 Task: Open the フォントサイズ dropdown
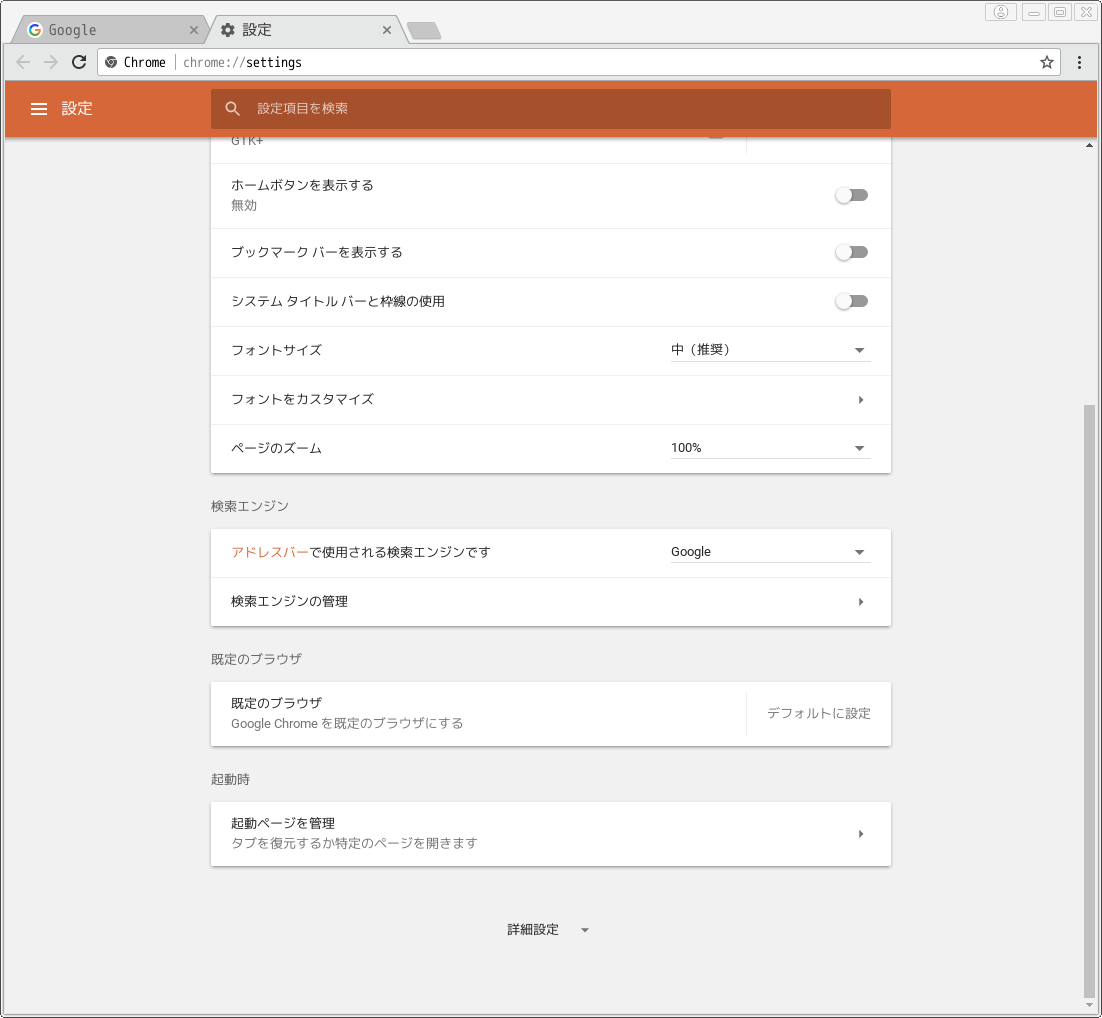[x=770, y=350]
